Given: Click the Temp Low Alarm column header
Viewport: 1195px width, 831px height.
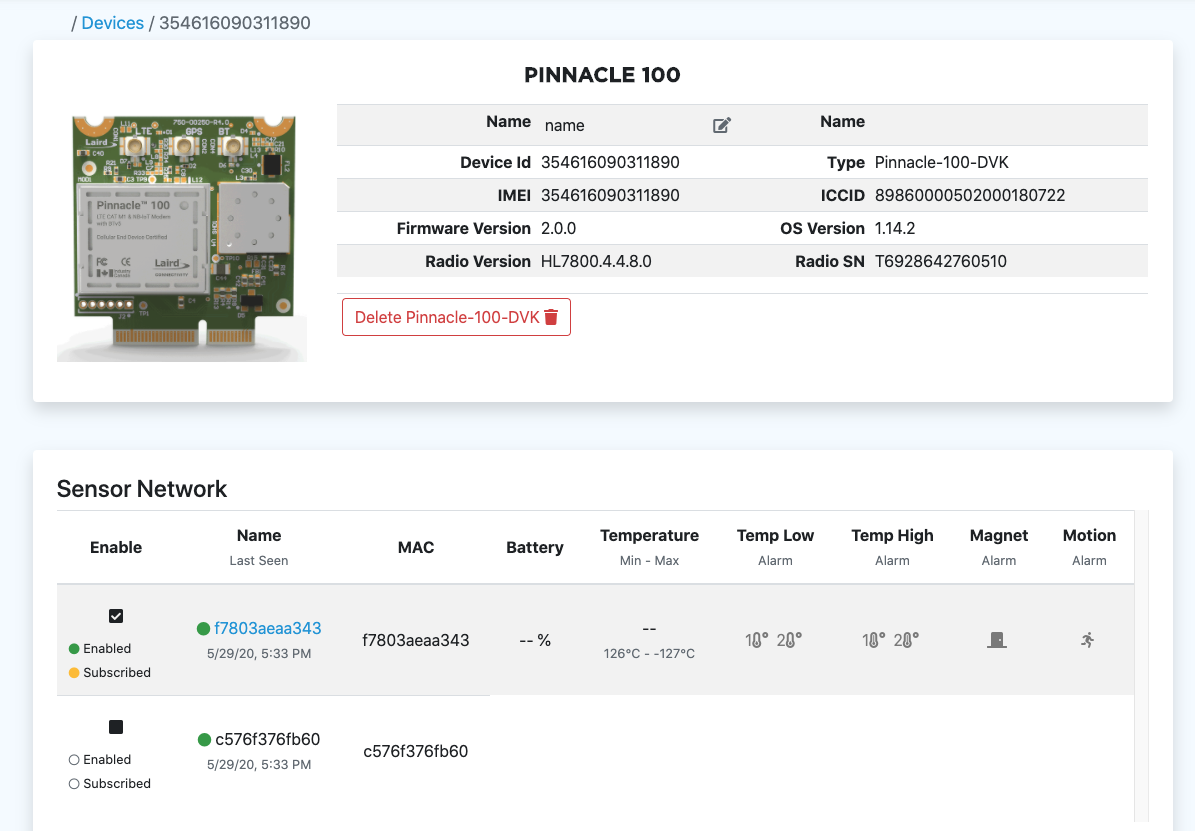Looking at the screenshot, I should point(775,547).
